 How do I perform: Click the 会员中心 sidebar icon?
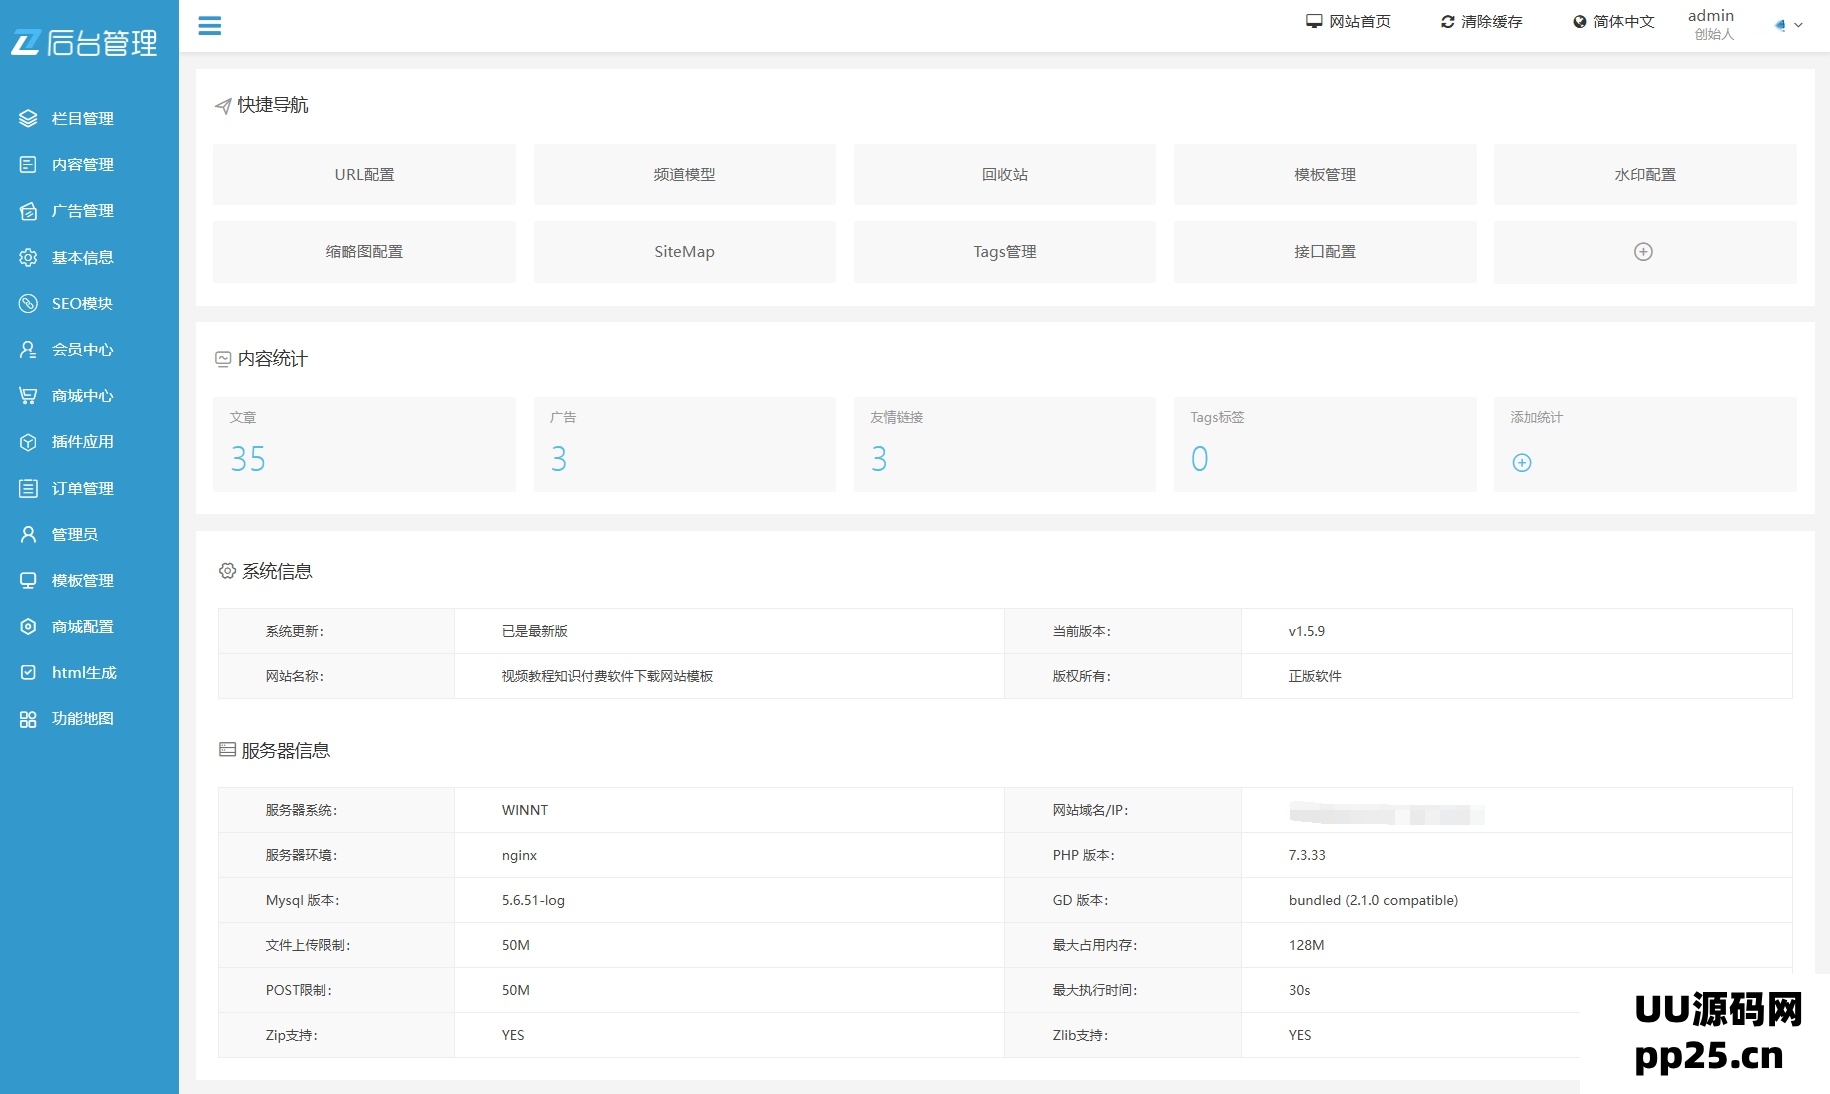[x=27, y=350]
